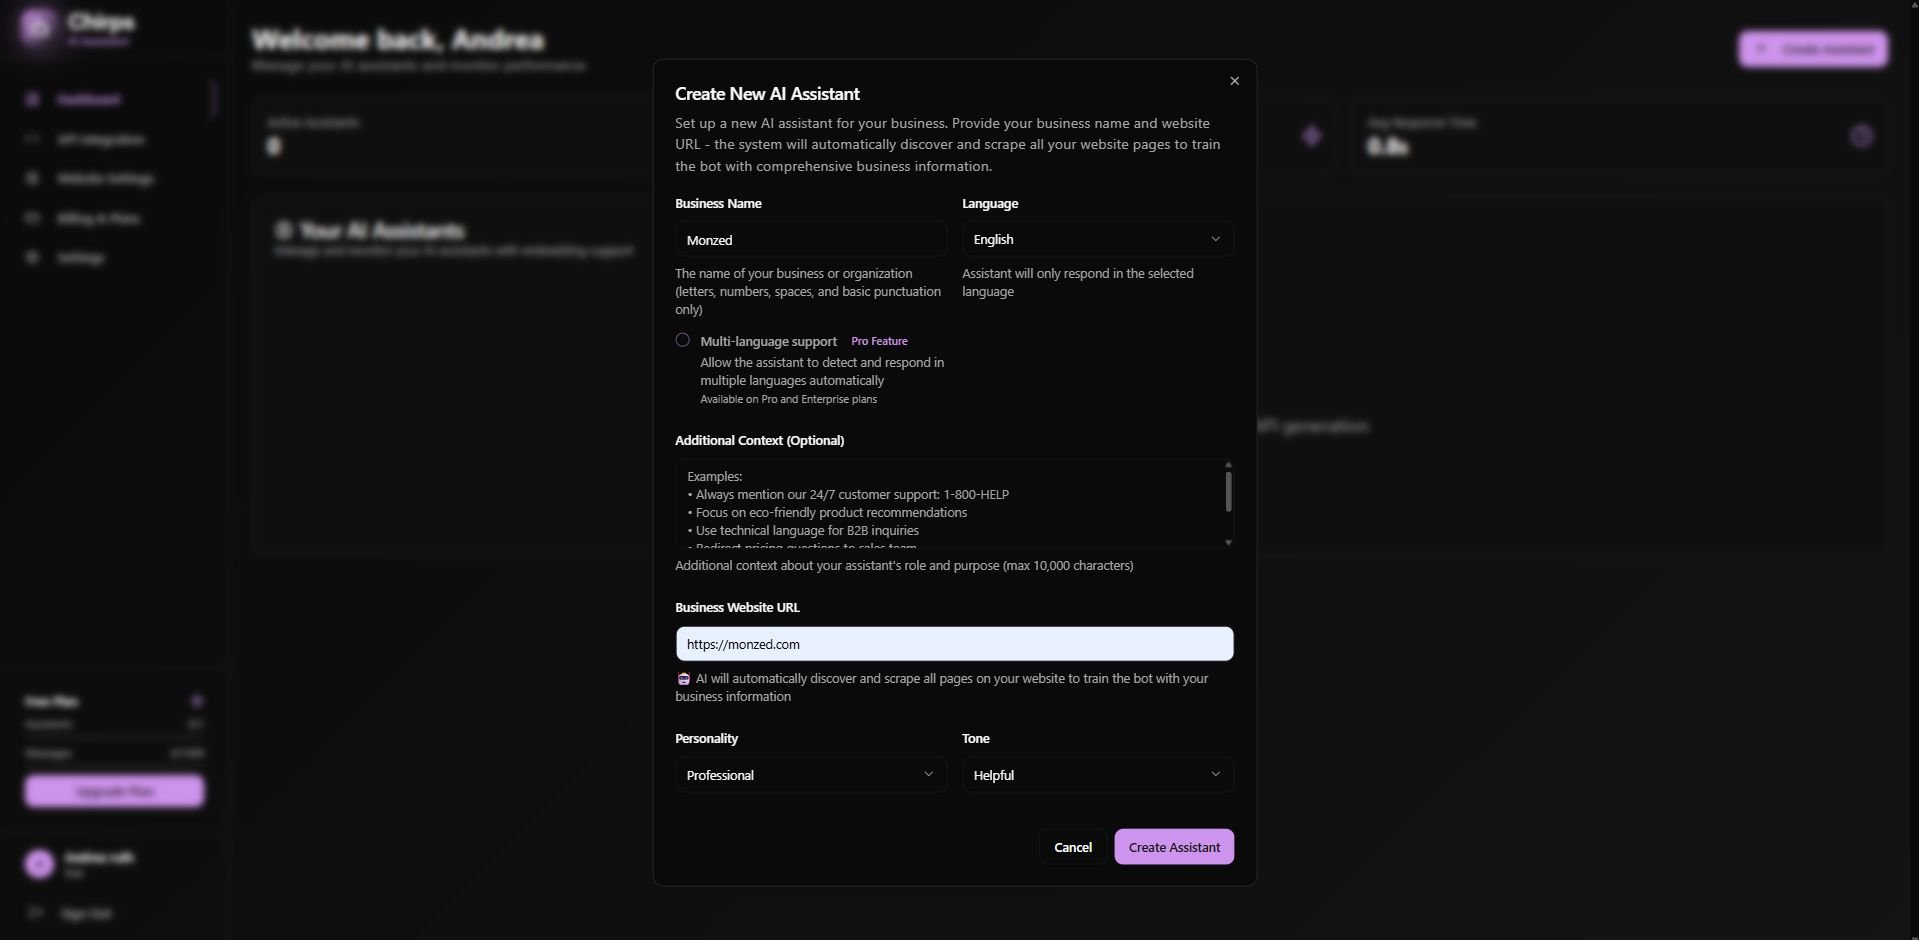Go to API Integration in the sidebar
The height and width of the screenshot is (940, 1919).
(100, 139)
